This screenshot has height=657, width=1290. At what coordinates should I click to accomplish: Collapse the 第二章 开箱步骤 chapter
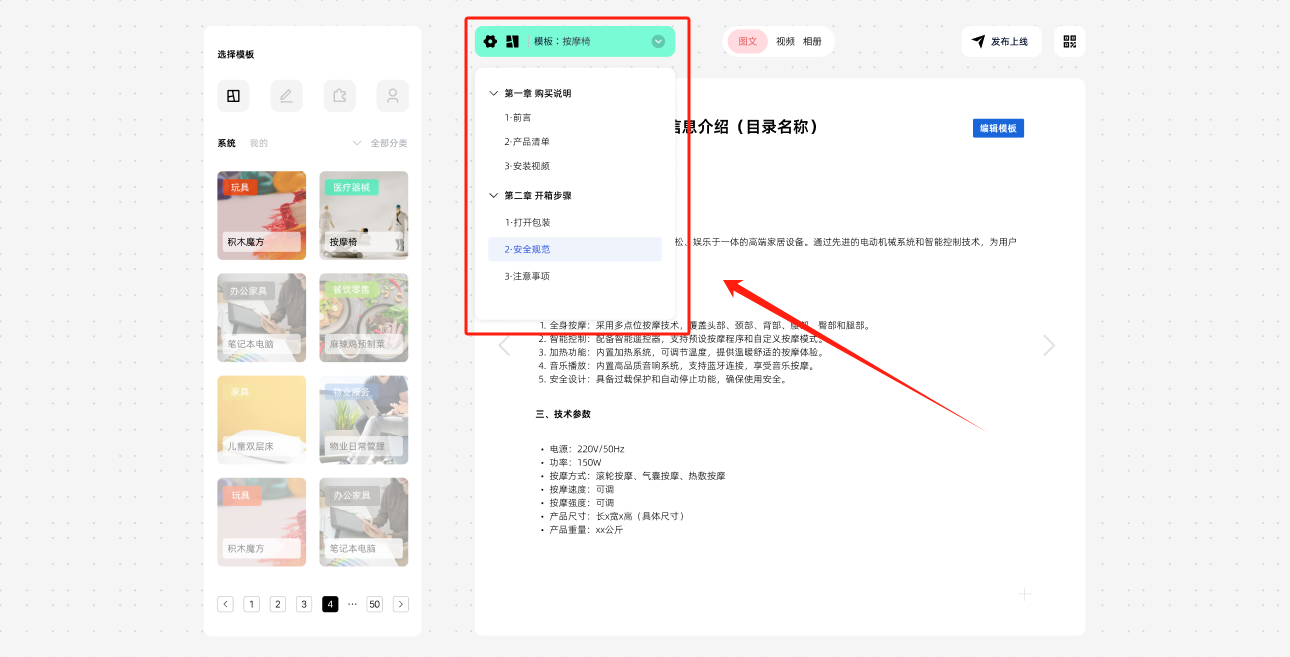pos(493,196)
